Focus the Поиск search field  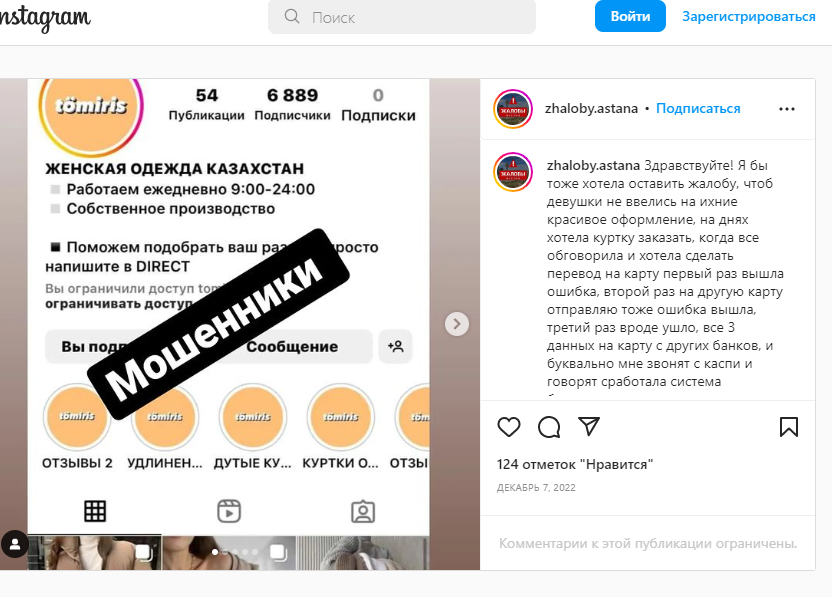point(402,17)
